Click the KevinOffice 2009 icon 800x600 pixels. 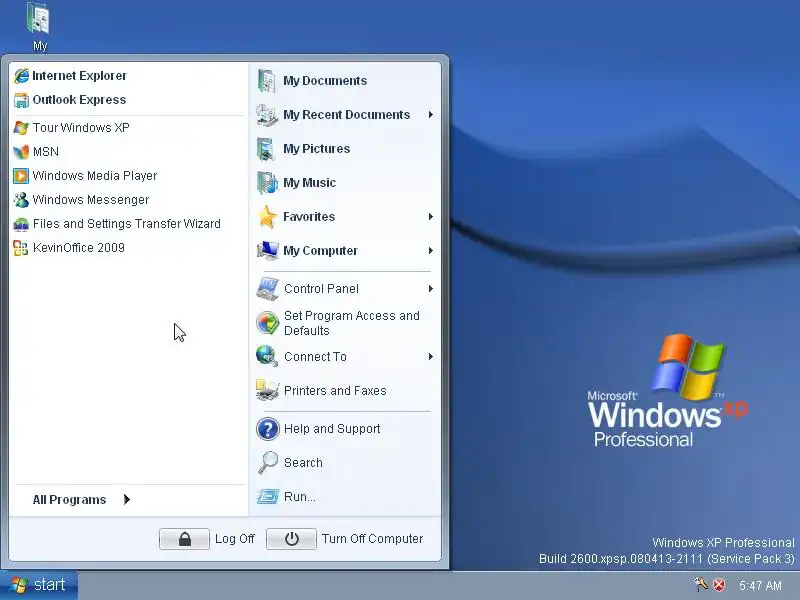click(x=21, y=248)
